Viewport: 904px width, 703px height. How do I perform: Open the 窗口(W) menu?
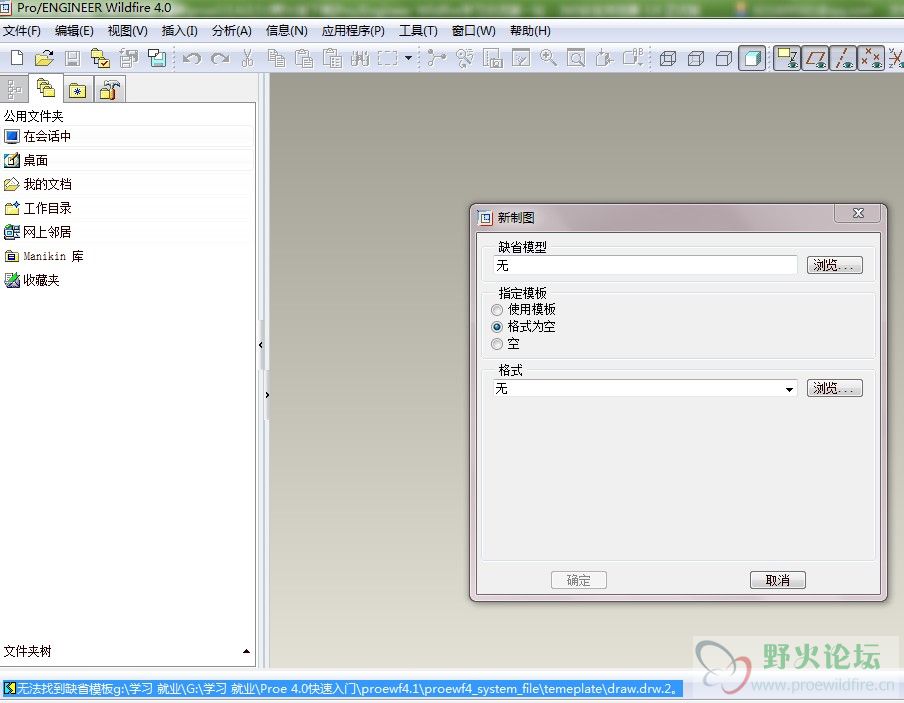click(473, 31)
